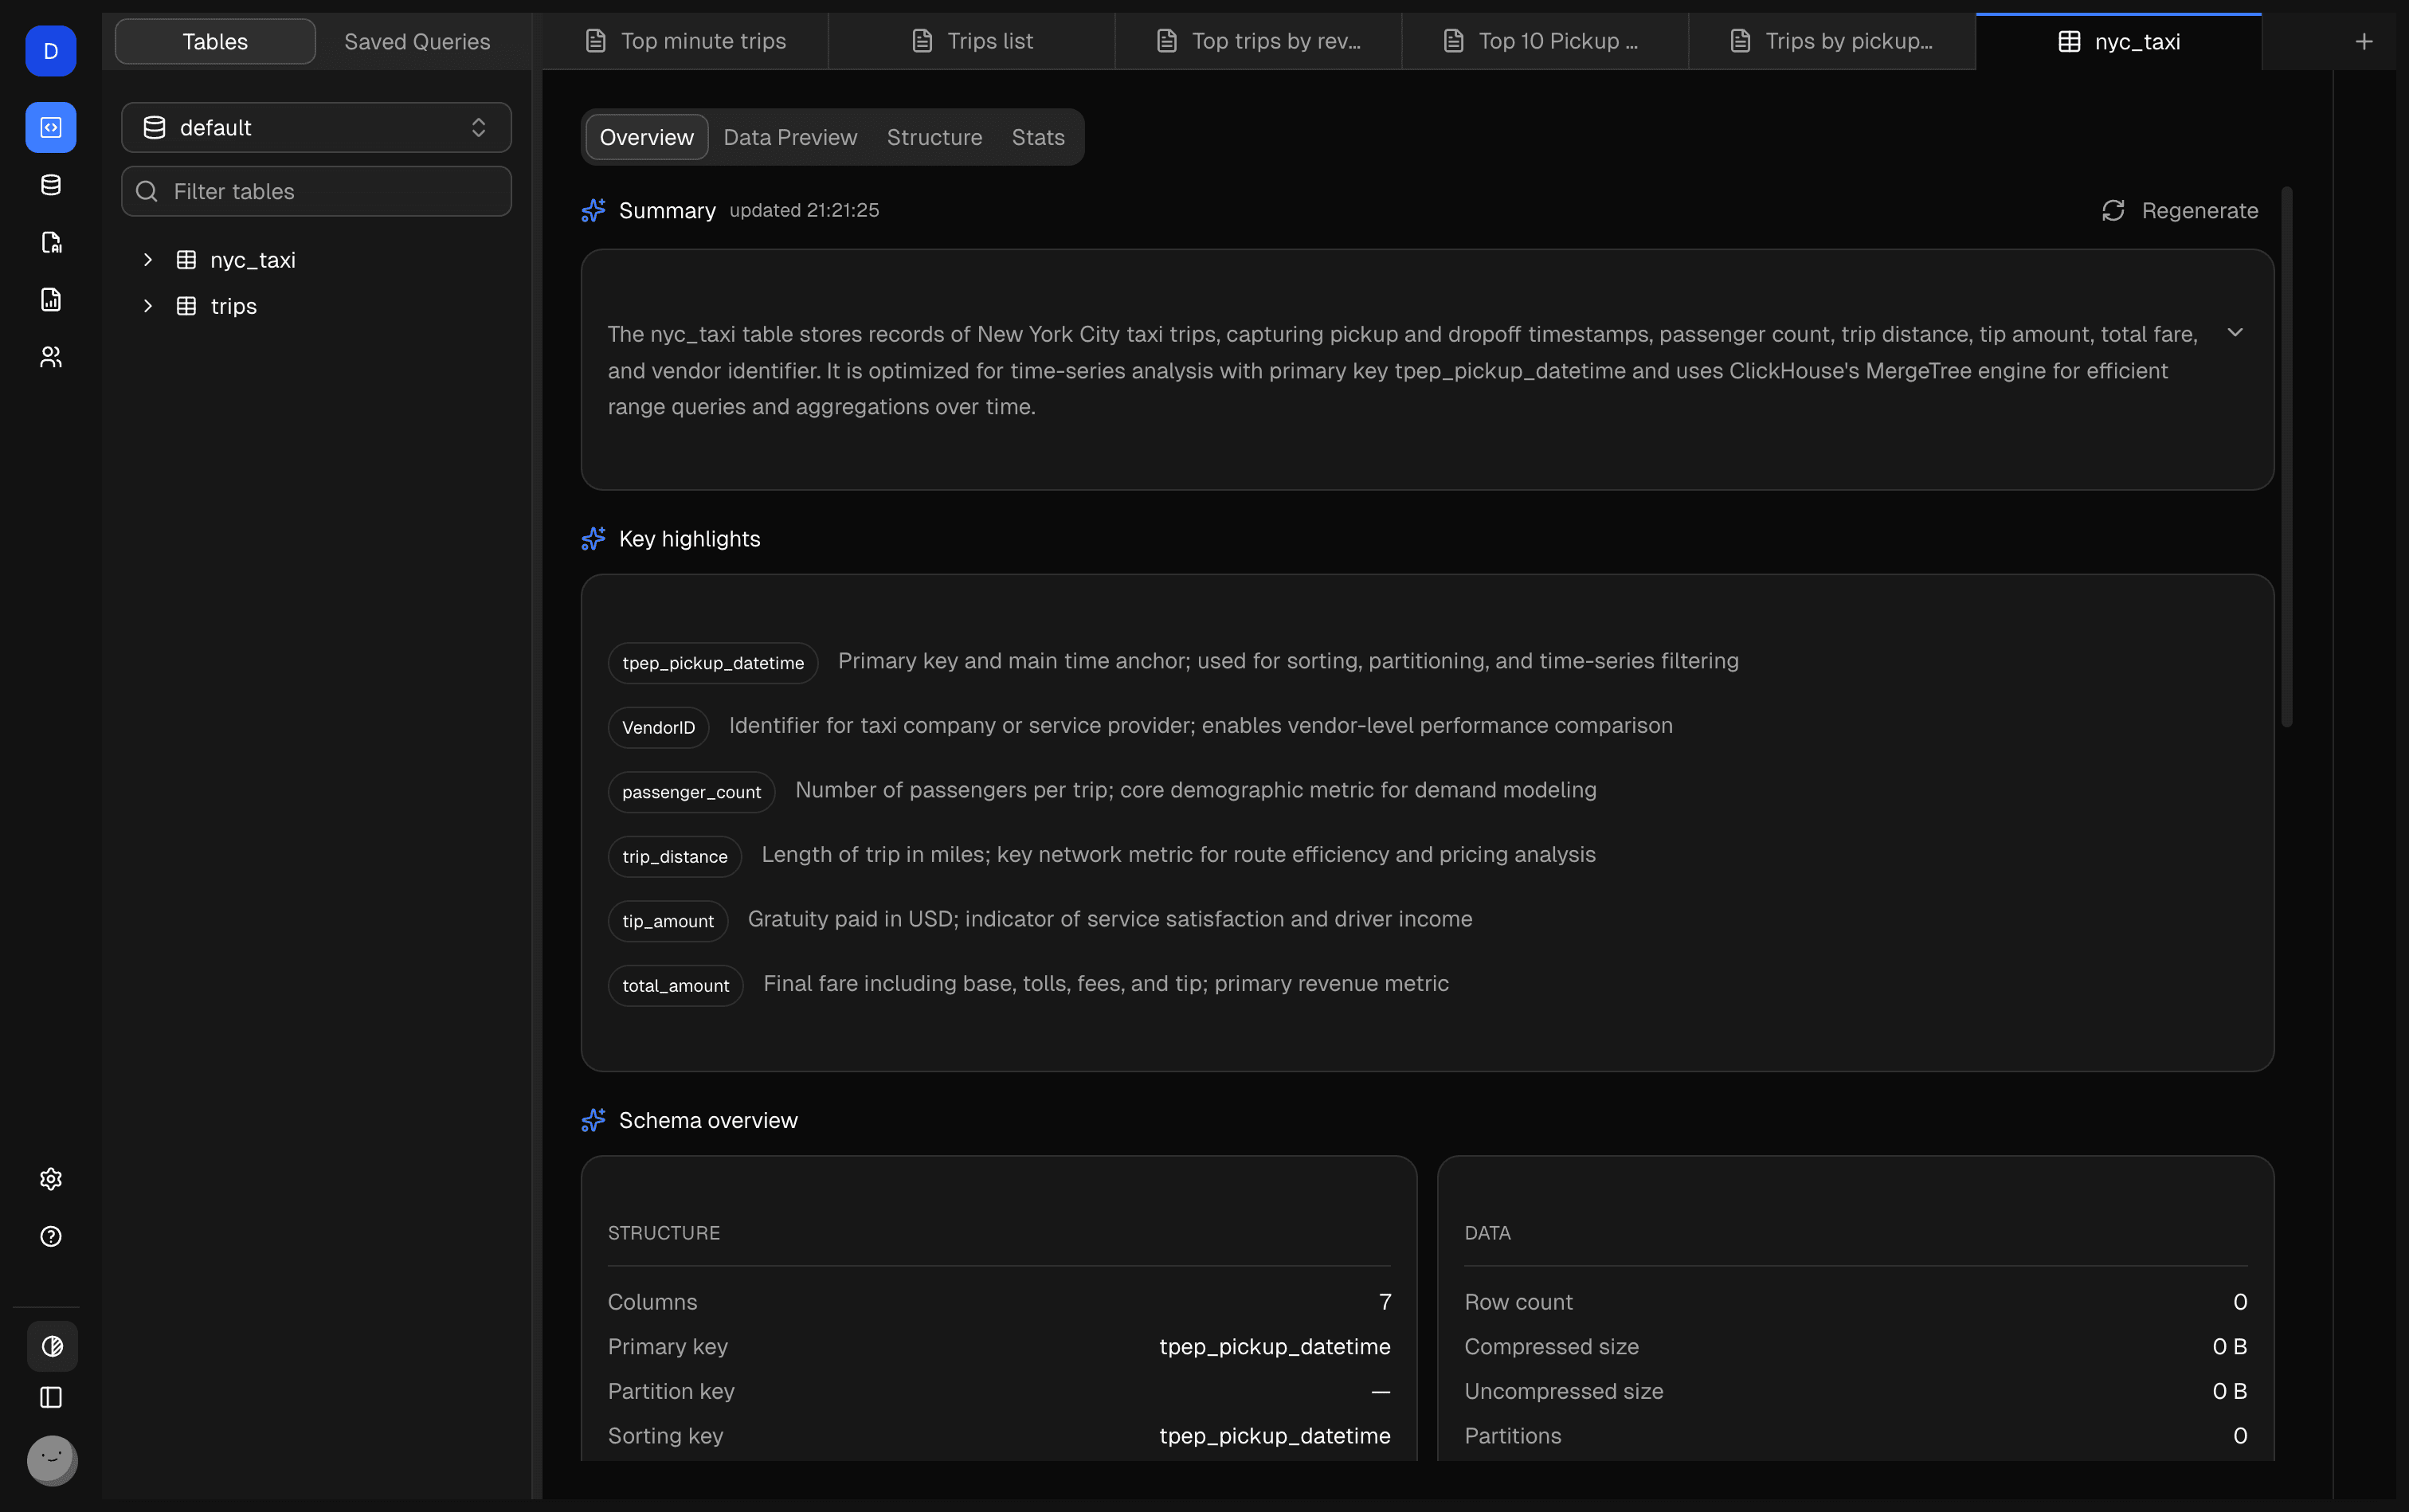Switch to the Tables view toggle

click(x=215, y=41)
